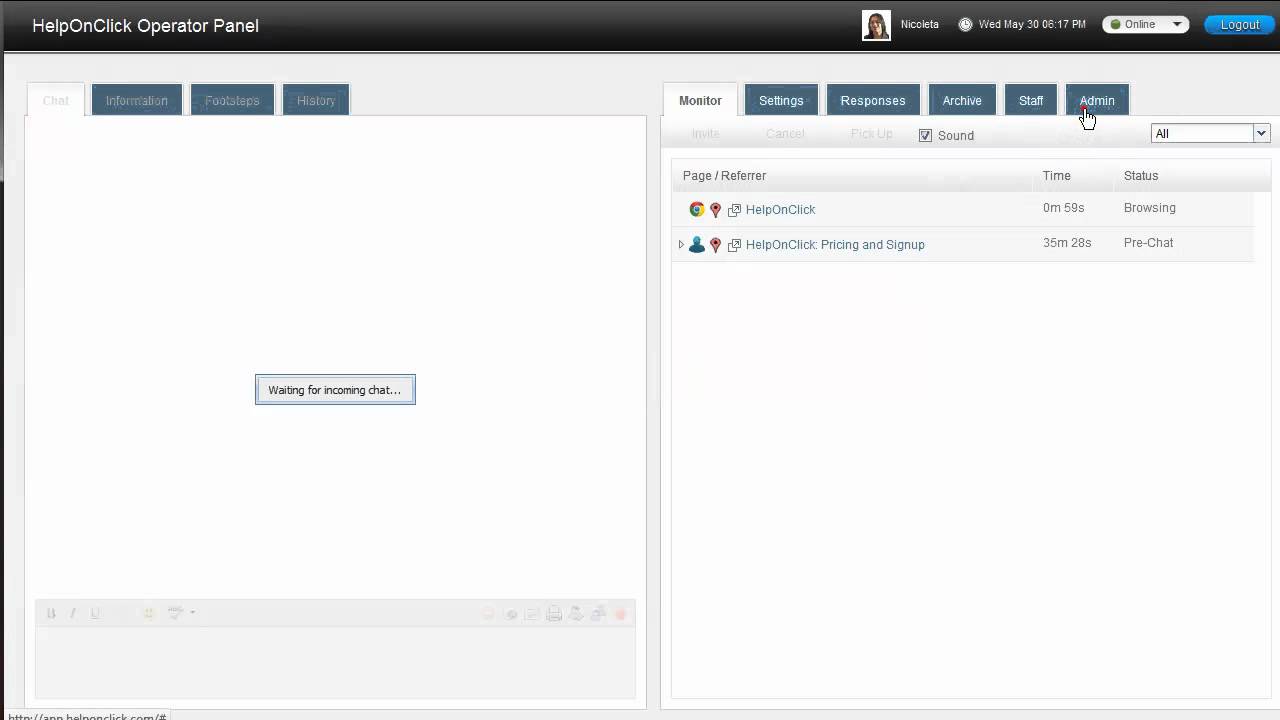Click the 0m 59s time value
Screen dimensions: 1280x720
point(1064,208)
